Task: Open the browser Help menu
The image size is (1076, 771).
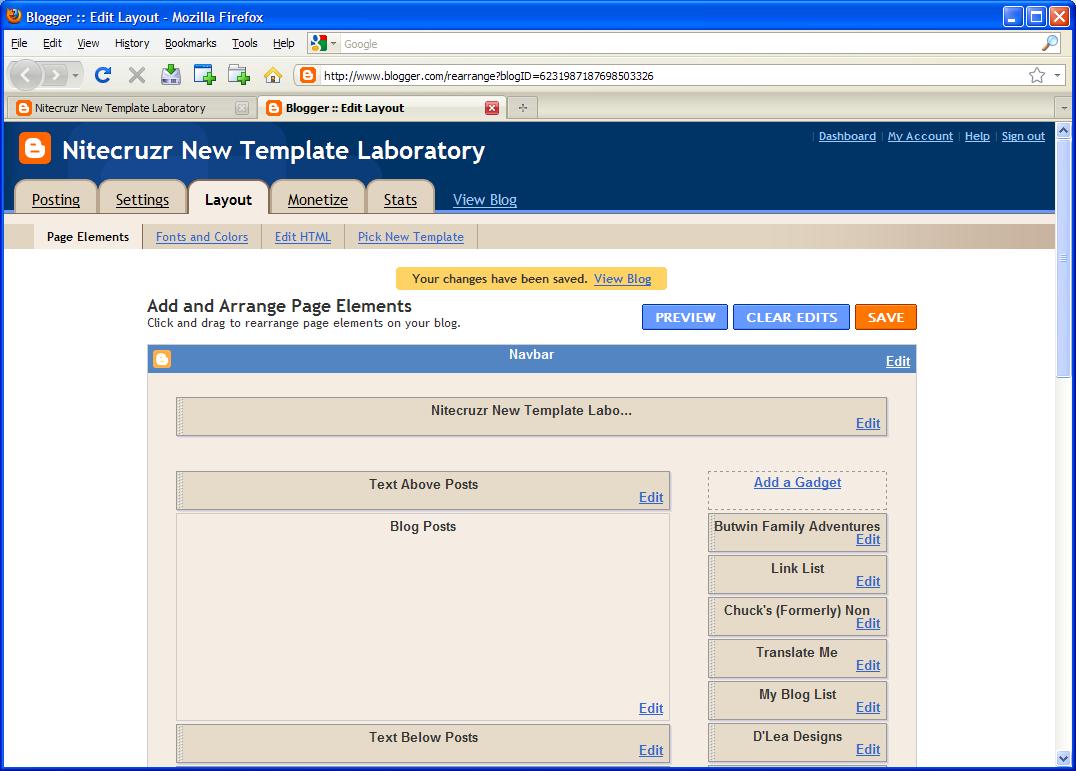Action: click(283, 43)
